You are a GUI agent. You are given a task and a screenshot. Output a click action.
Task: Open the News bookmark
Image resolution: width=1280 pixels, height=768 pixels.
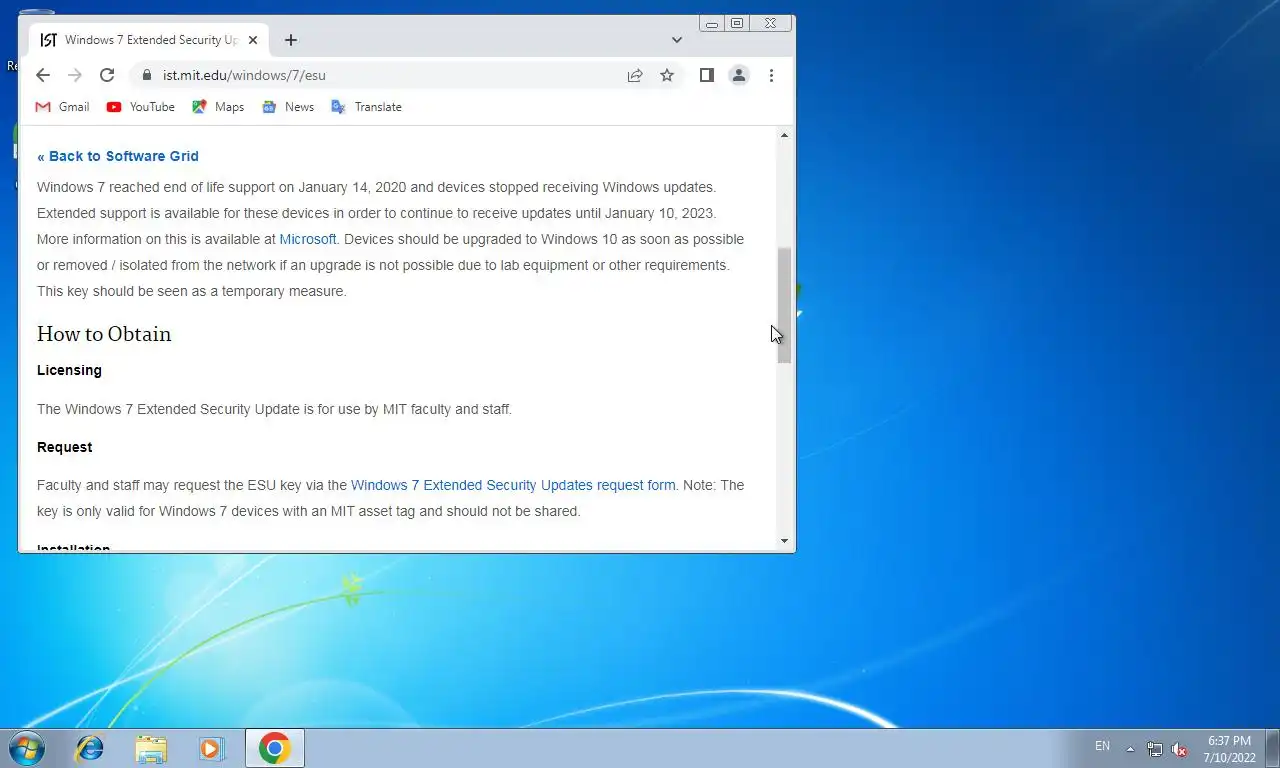(288, 107)
